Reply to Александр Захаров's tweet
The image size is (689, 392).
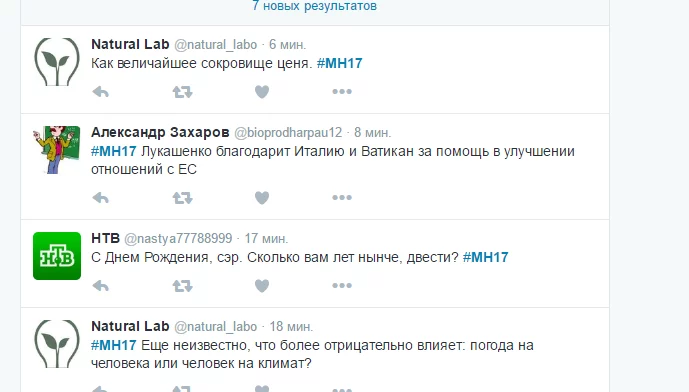pyautogui.click(x=101, y=198)
